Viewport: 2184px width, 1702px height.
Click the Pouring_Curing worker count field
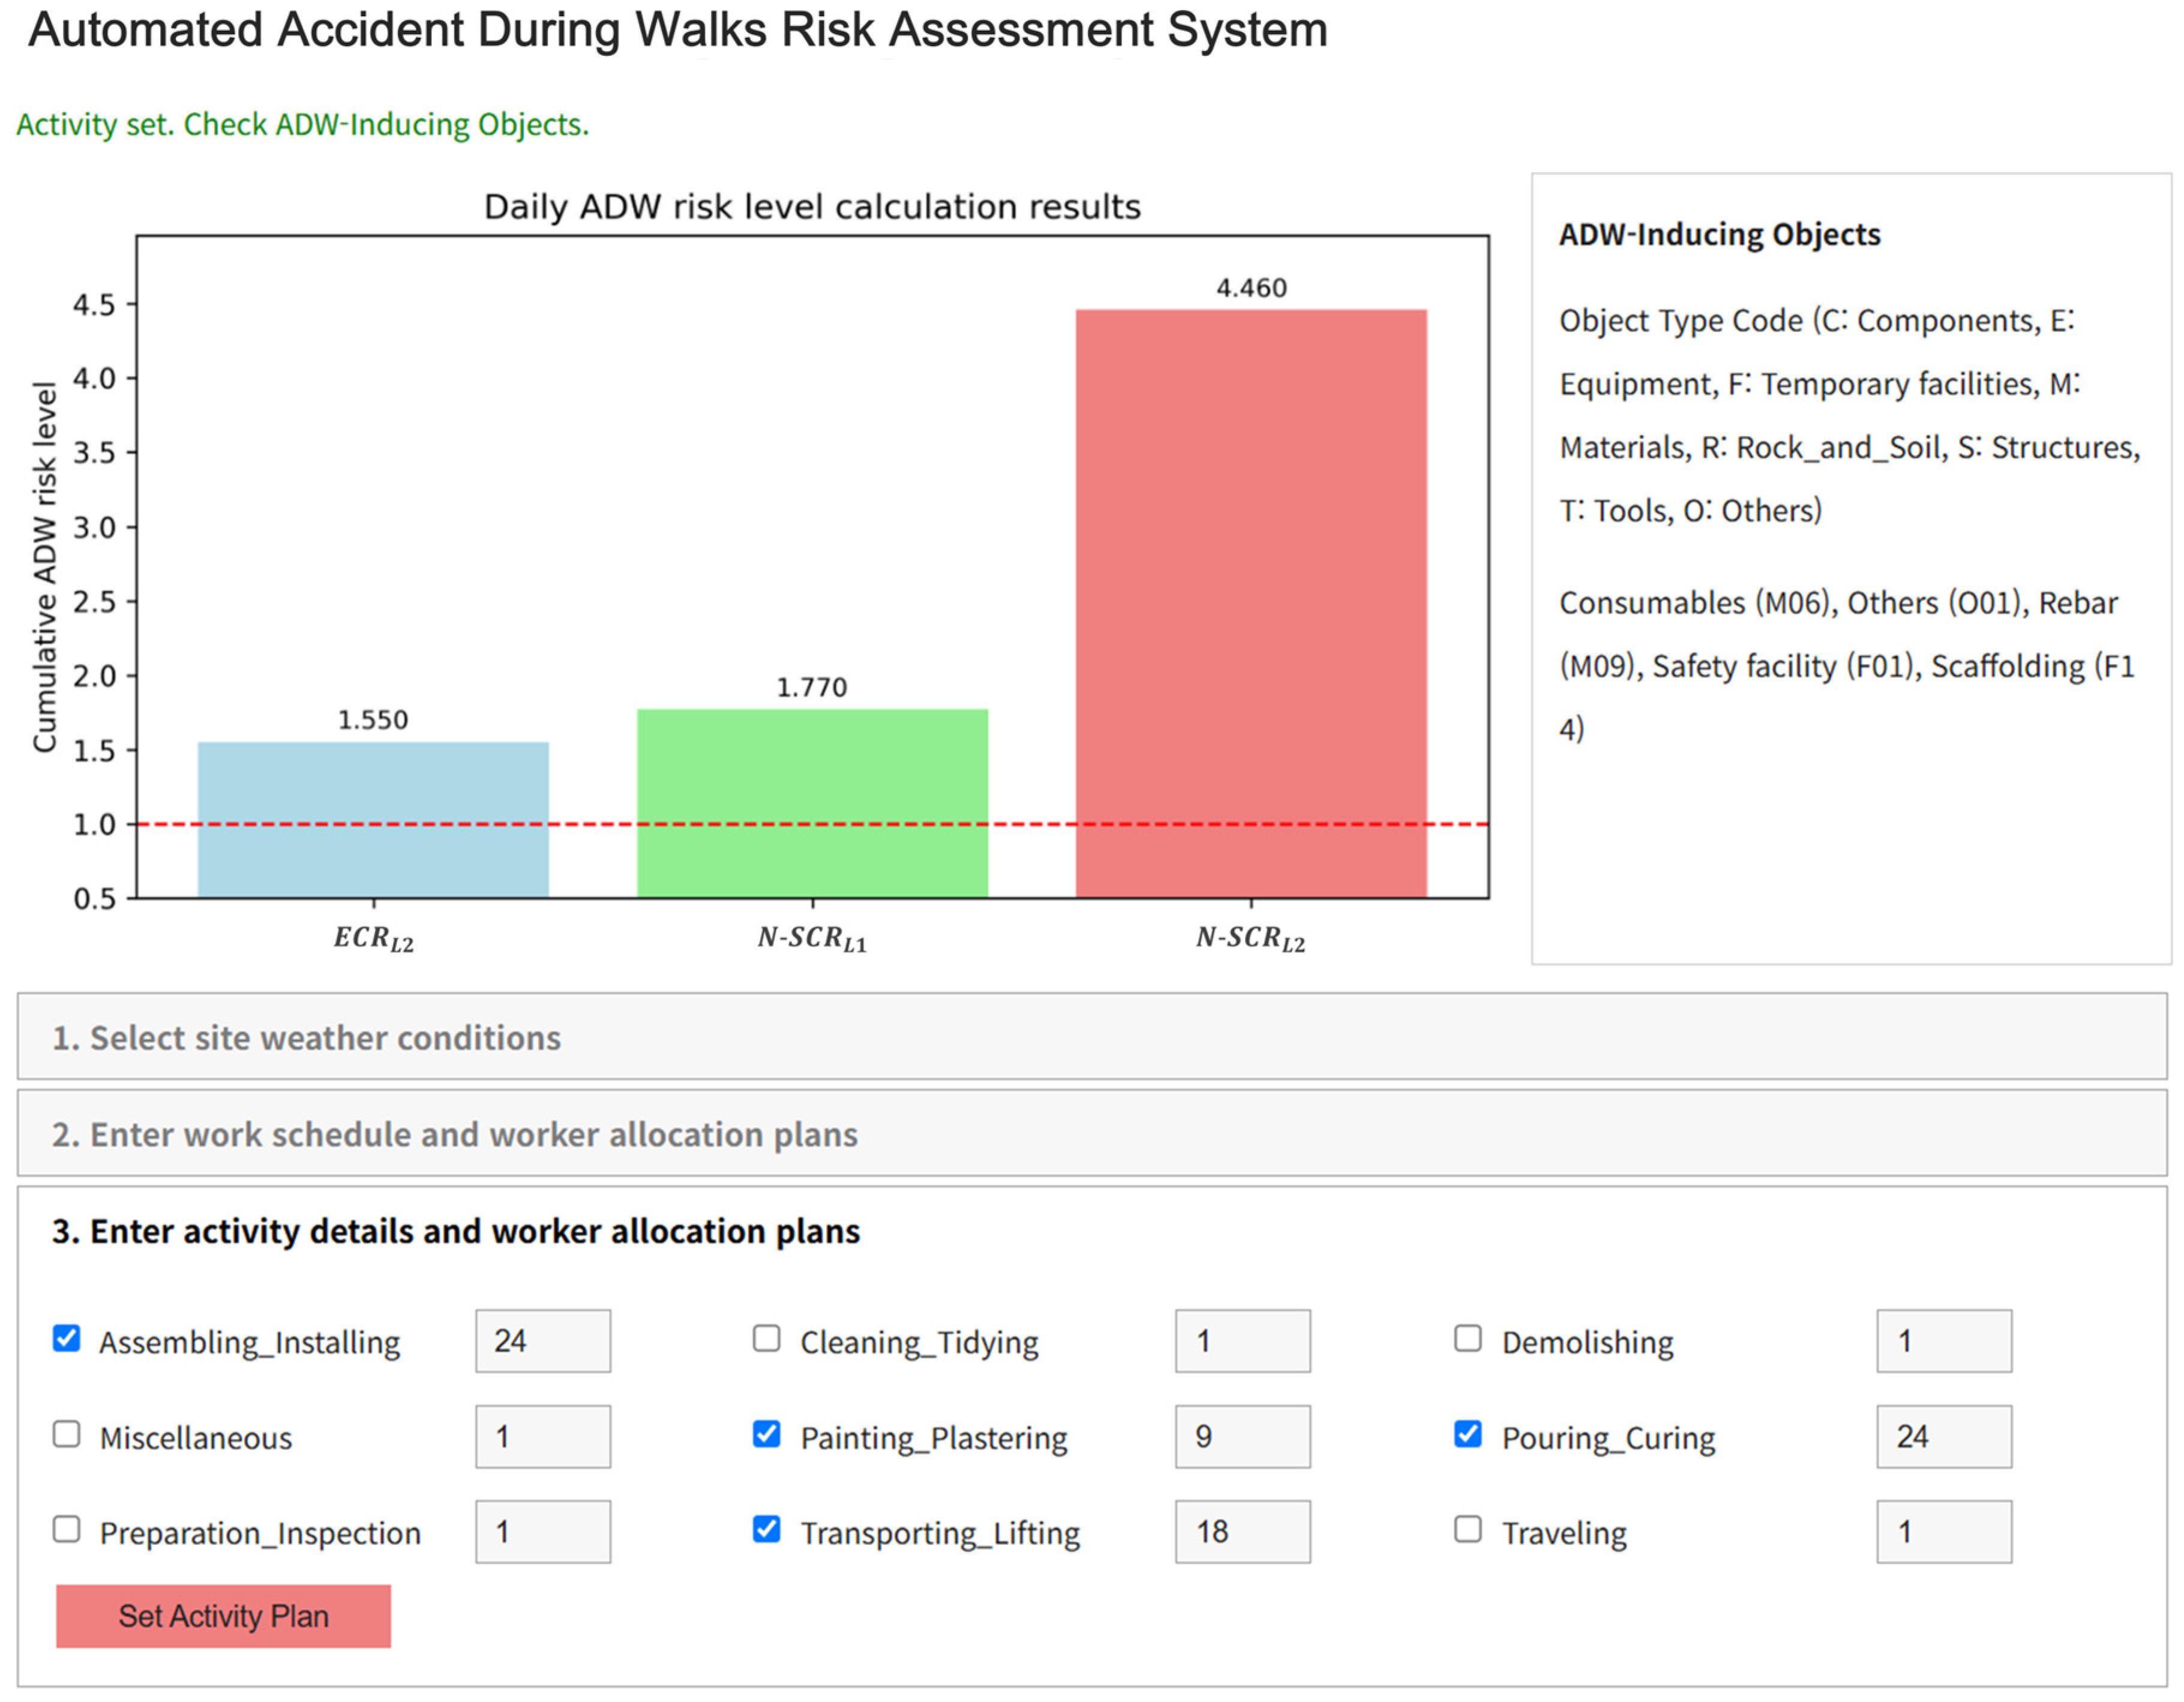tap(1943, 1437)
